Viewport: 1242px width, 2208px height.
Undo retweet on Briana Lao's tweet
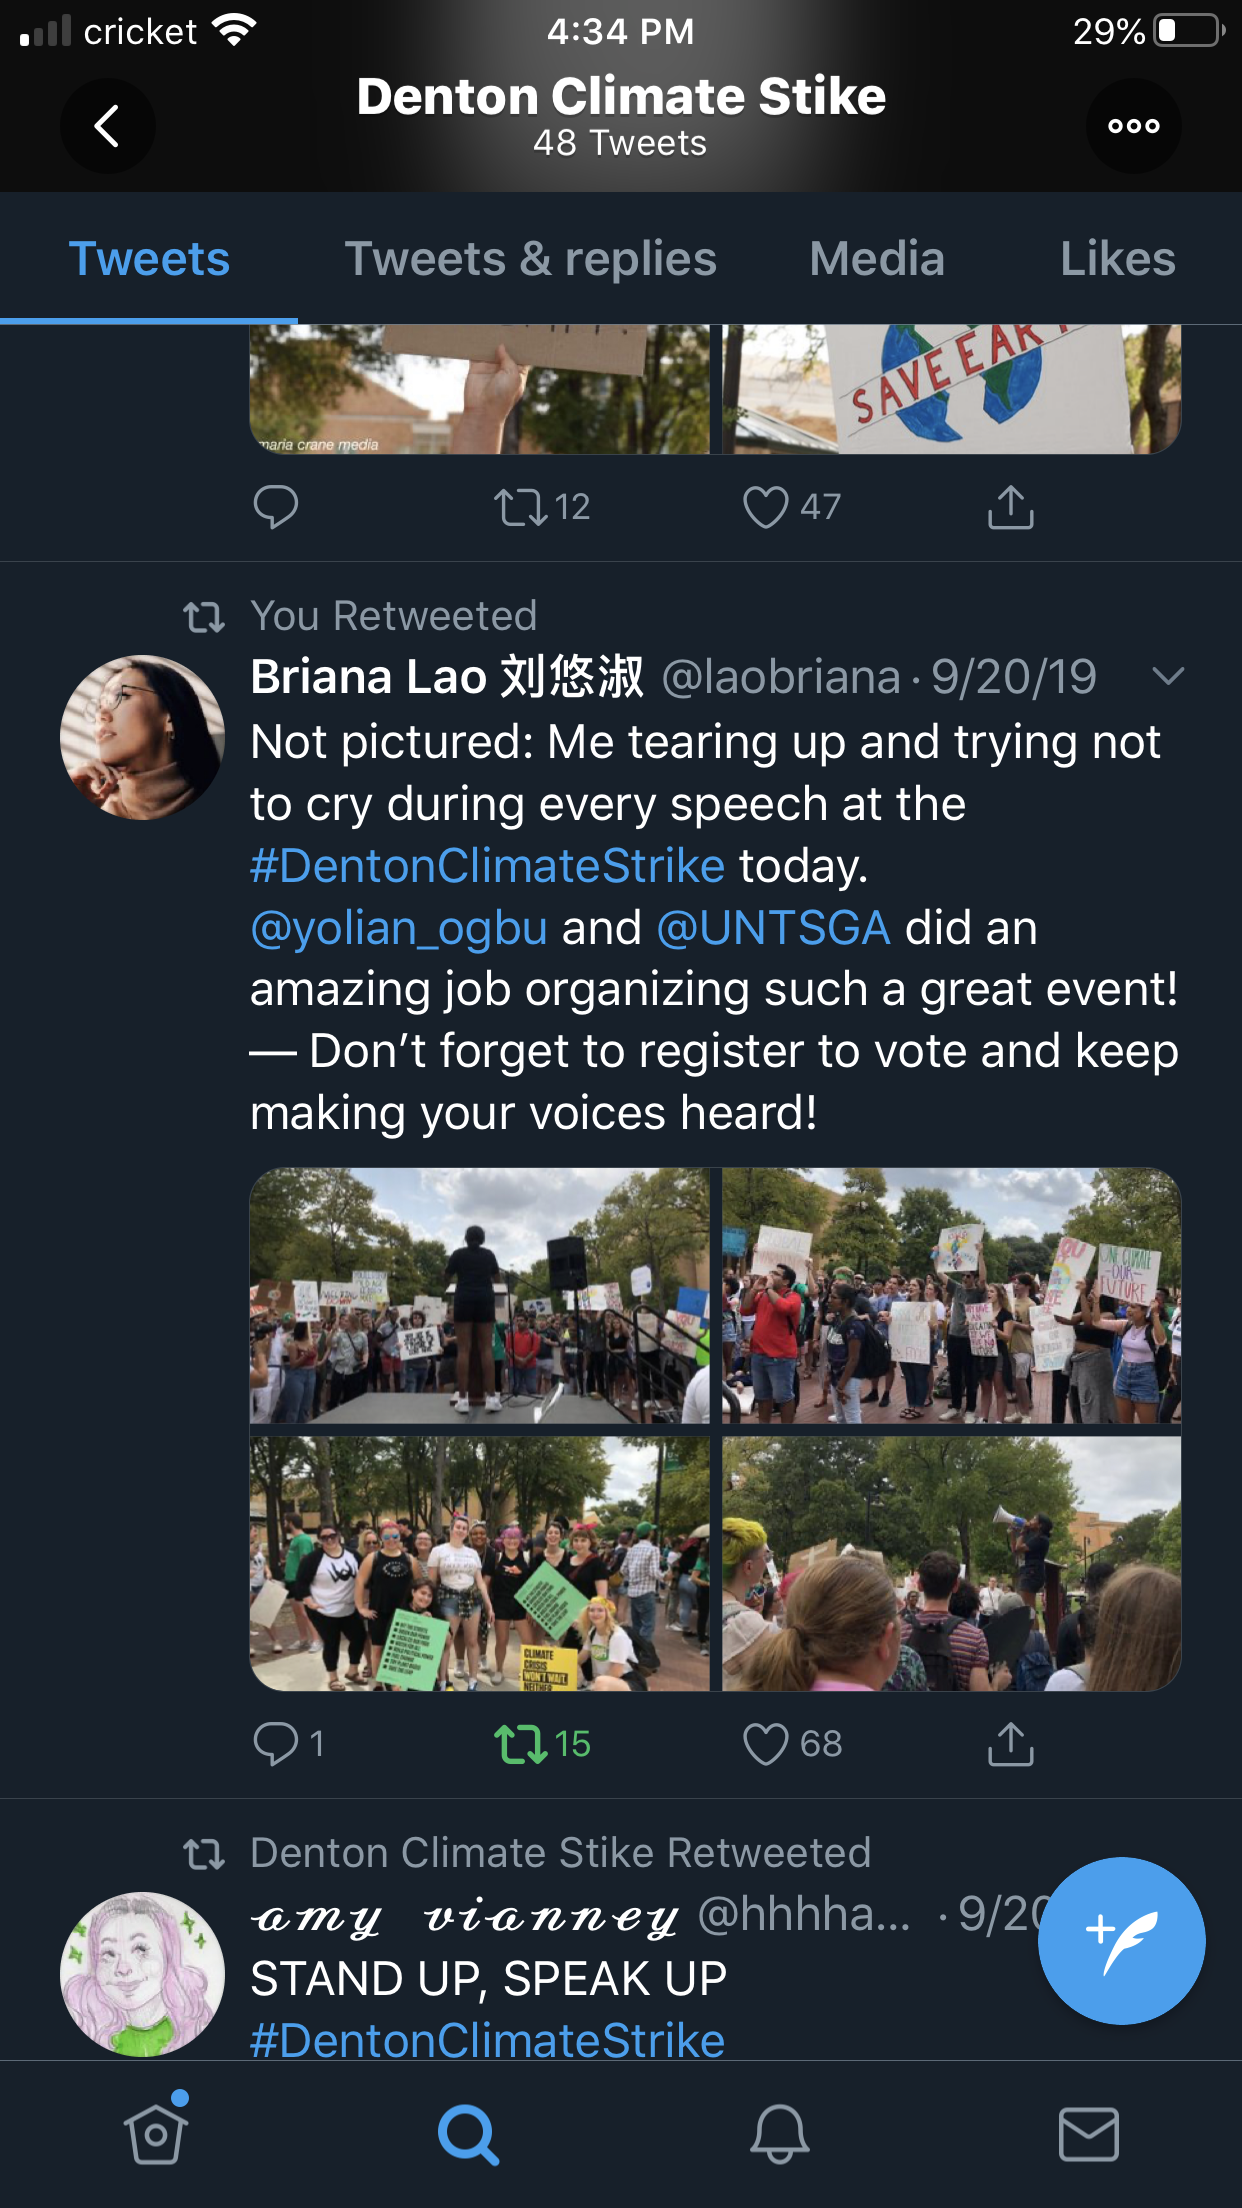point(521,1744)
